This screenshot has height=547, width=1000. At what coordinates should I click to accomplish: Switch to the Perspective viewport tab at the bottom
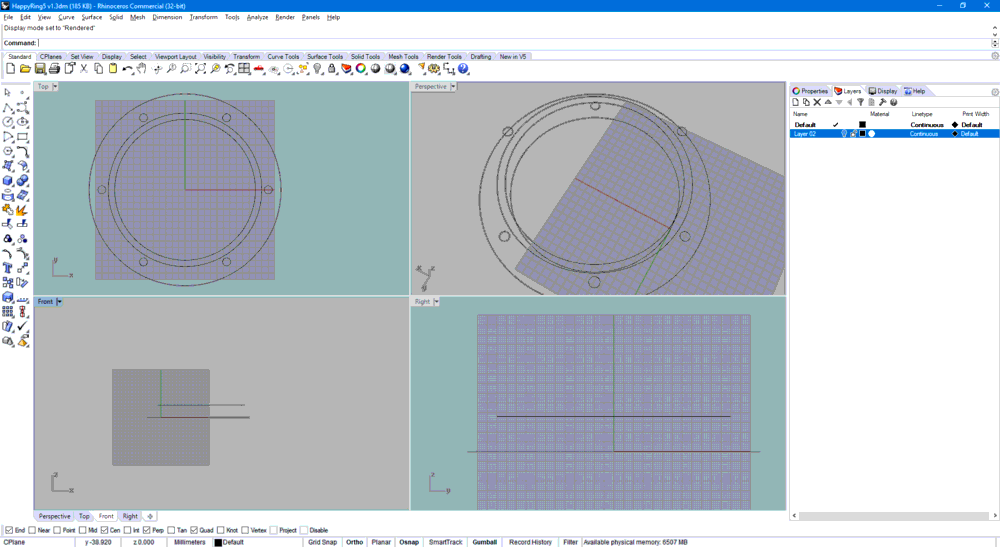pyautogui.click(x=54, y=516)
